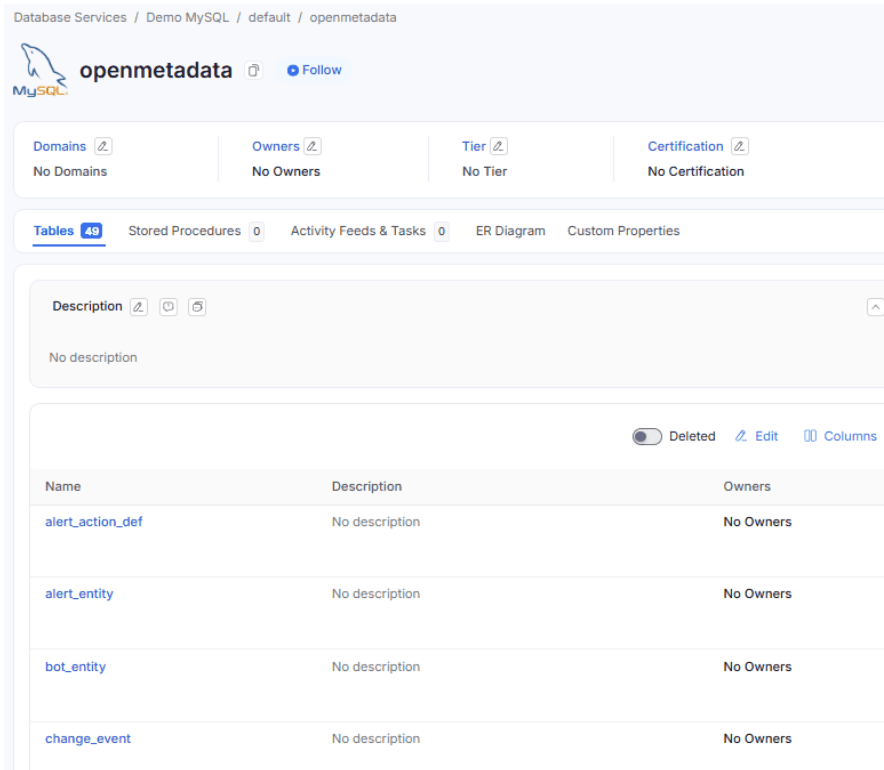Click the third icon beside Description heading

197,307
